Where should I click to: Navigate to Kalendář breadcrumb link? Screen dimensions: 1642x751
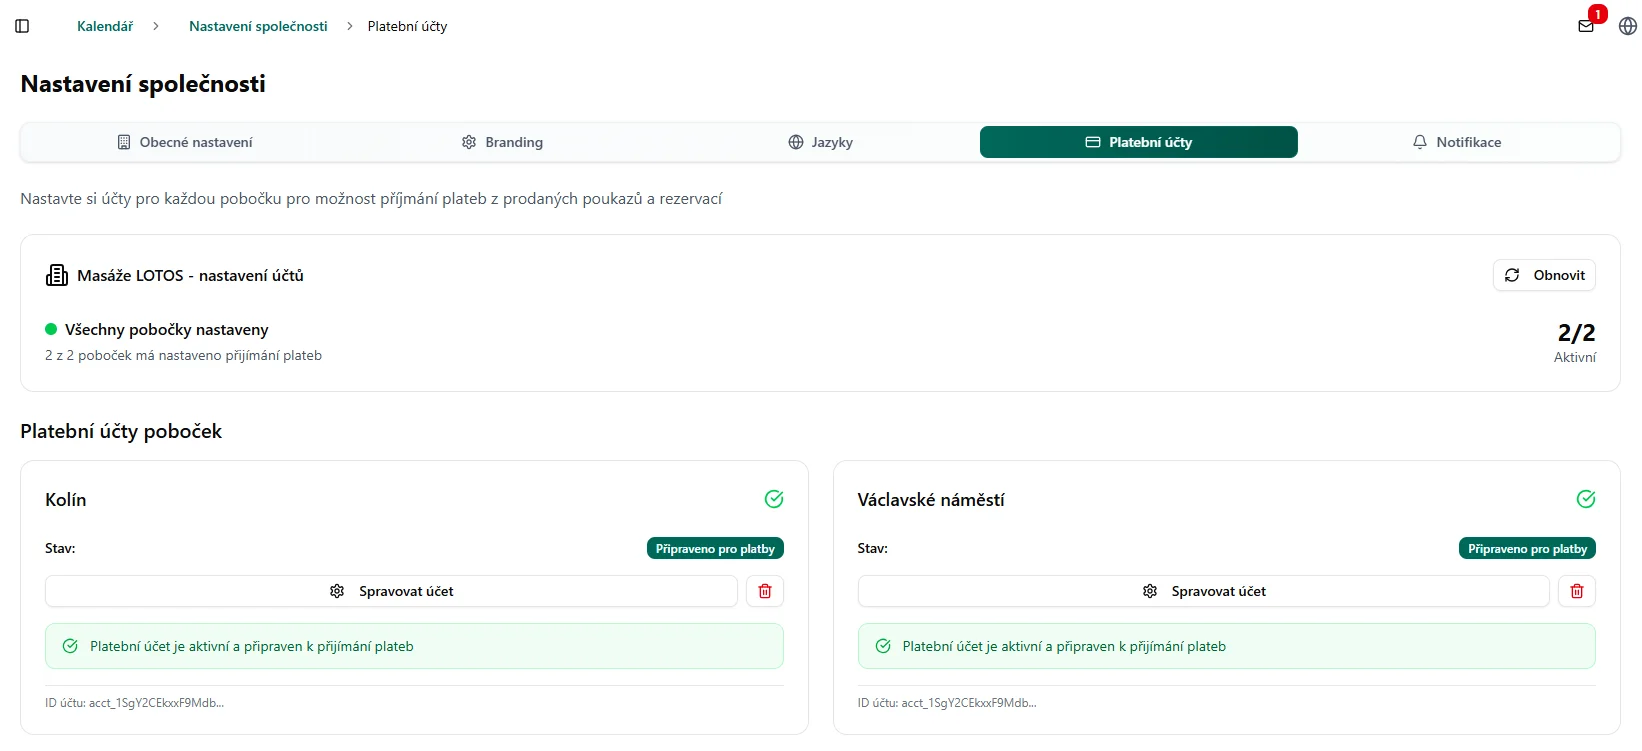[105, 26]
